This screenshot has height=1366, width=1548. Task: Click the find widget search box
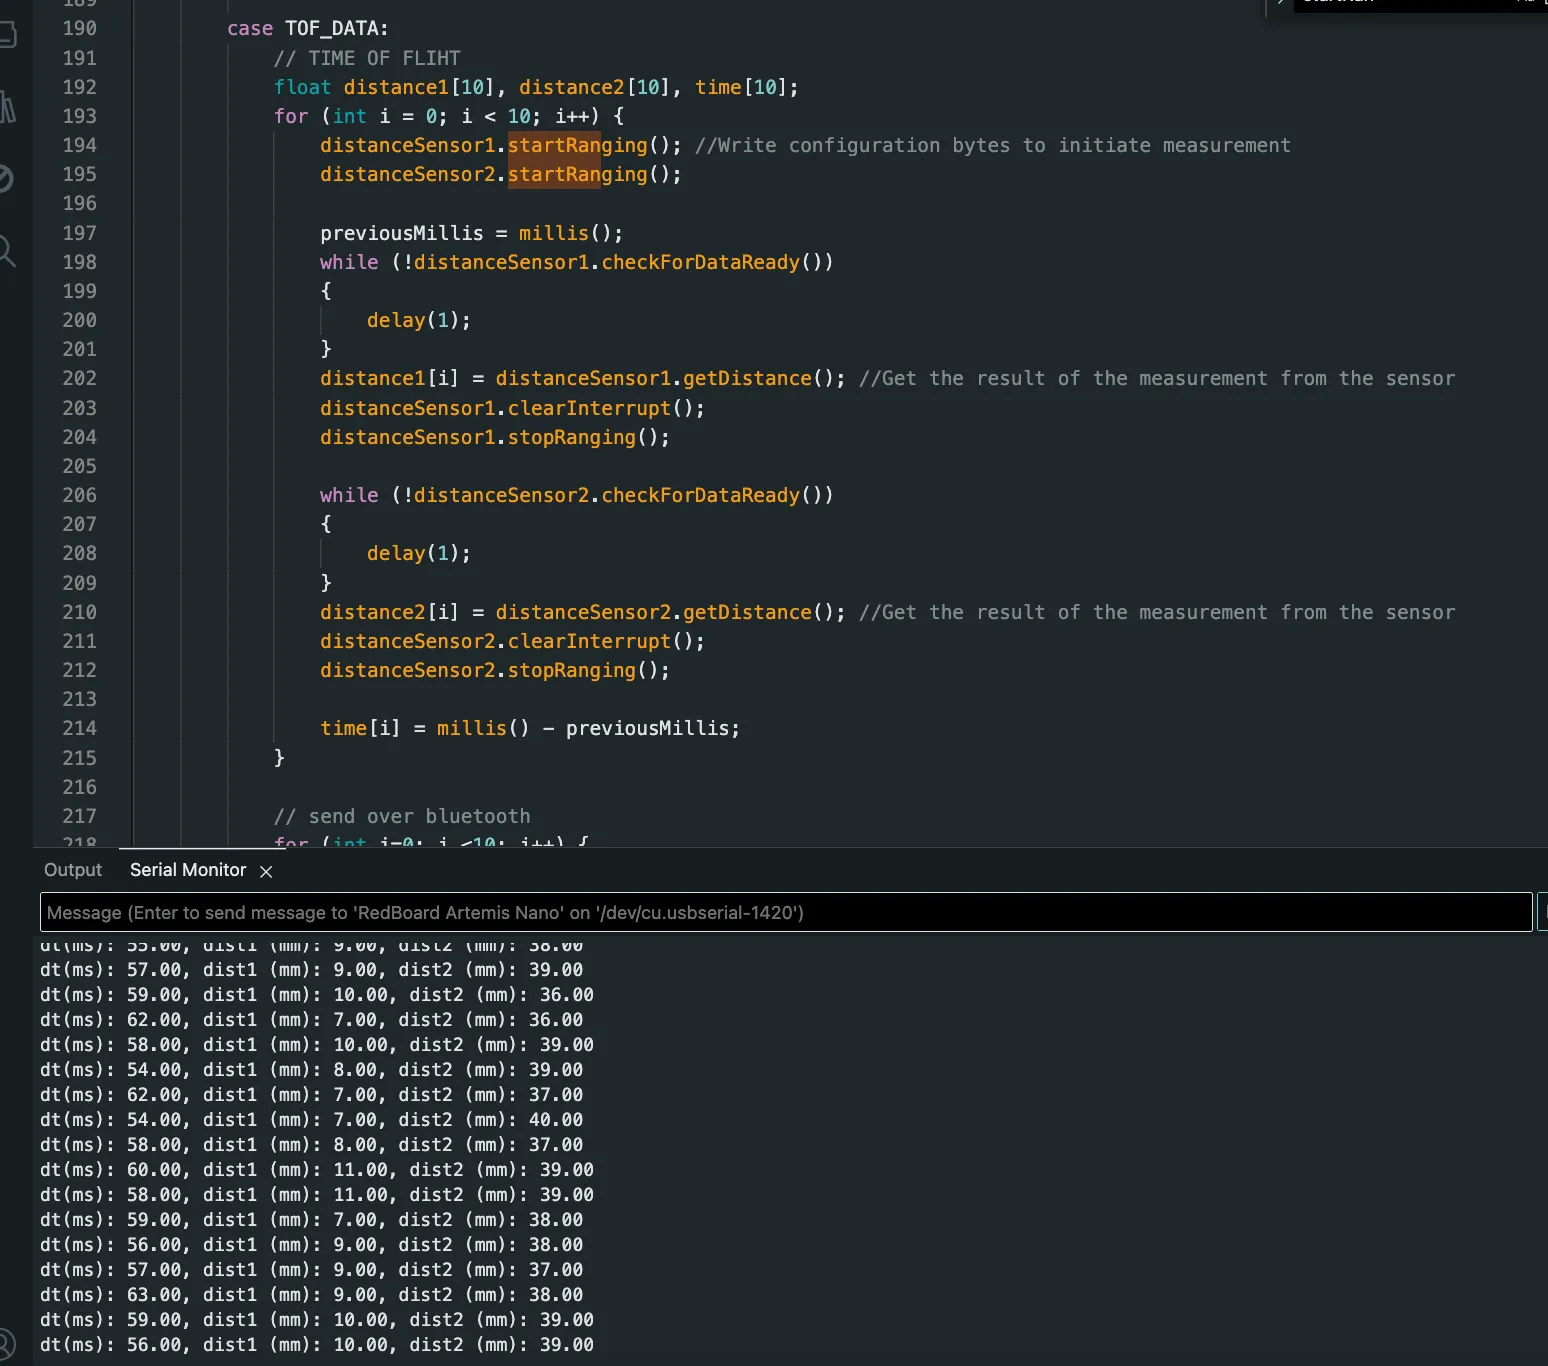tap(1400, 3)
